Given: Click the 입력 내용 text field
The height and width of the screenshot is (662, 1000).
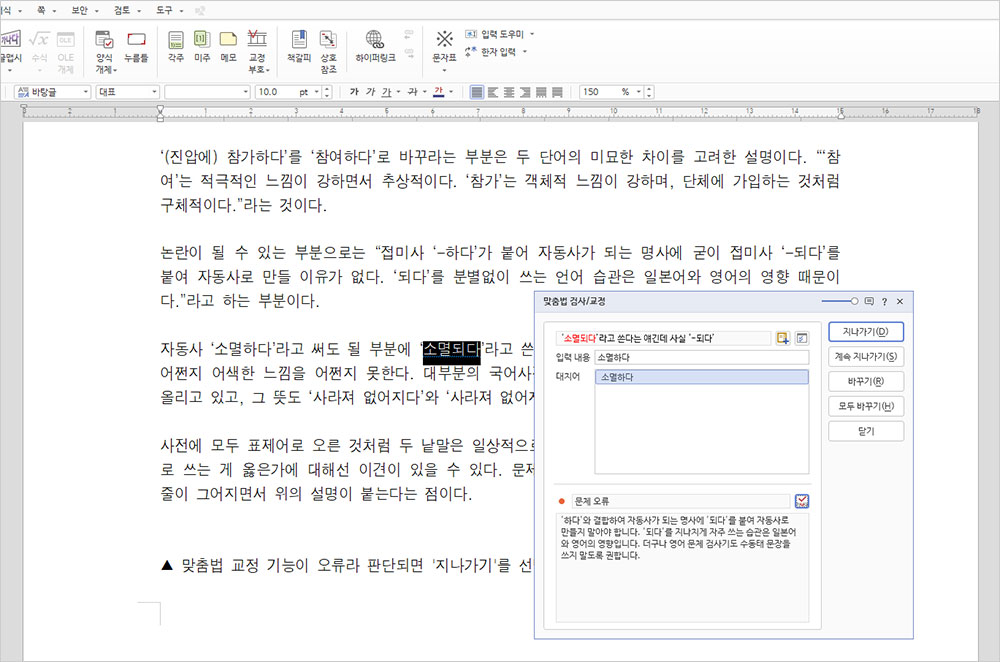Looking at the screenshot, I should (702, 357).
